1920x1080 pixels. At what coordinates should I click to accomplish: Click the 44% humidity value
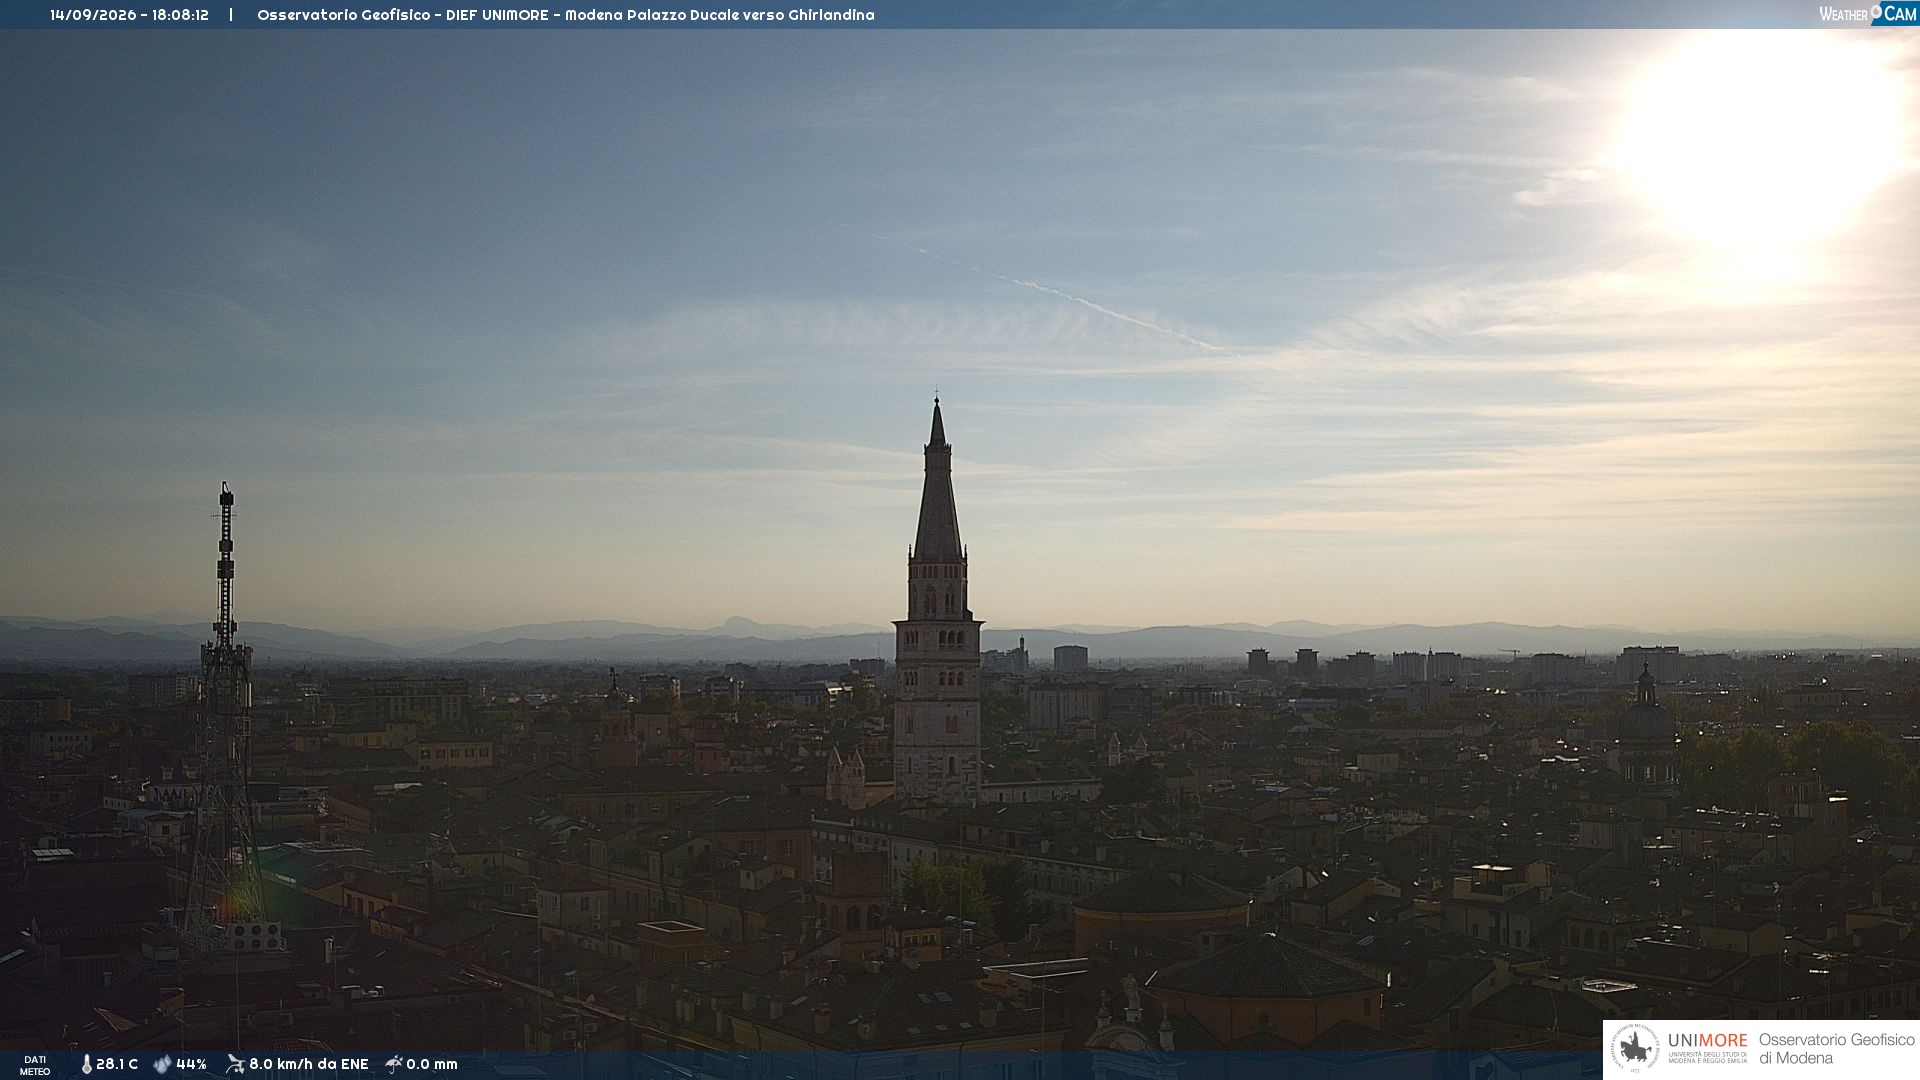point(191,1065)
